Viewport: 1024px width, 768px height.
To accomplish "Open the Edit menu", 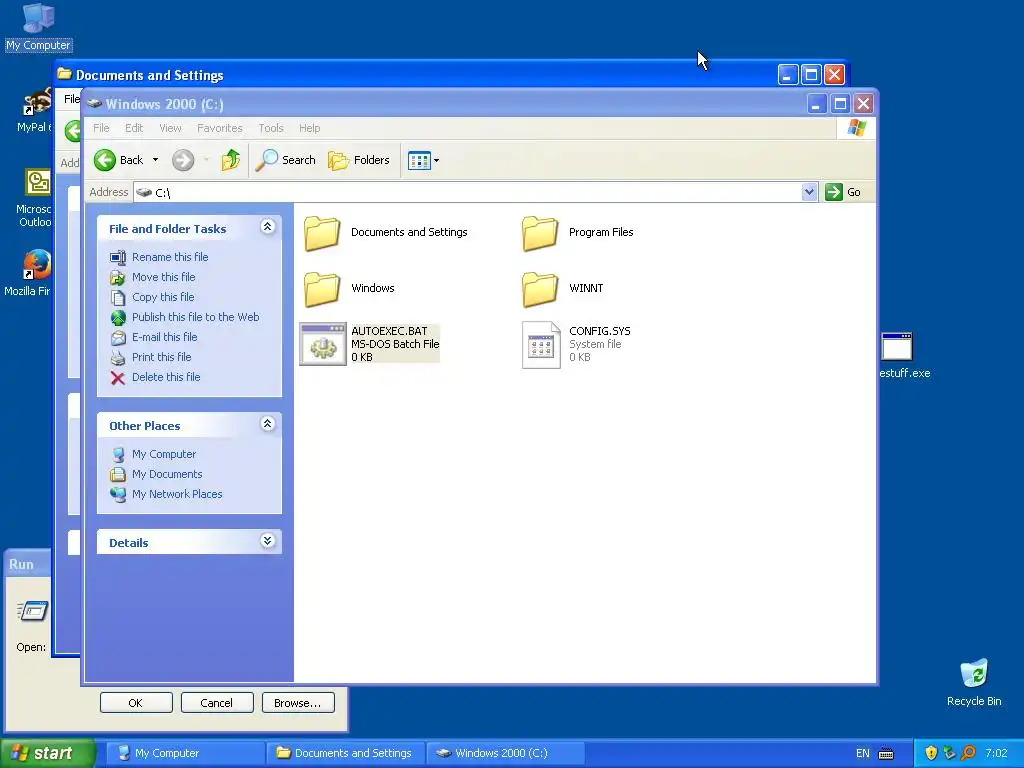I will [x=134, y=128].
